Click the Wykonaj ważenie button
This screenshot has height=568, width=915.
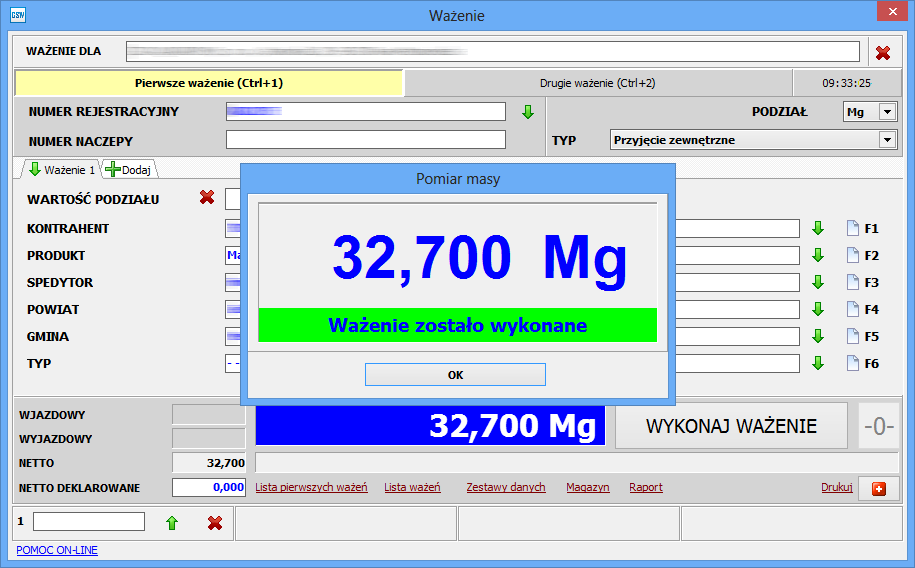731,426
